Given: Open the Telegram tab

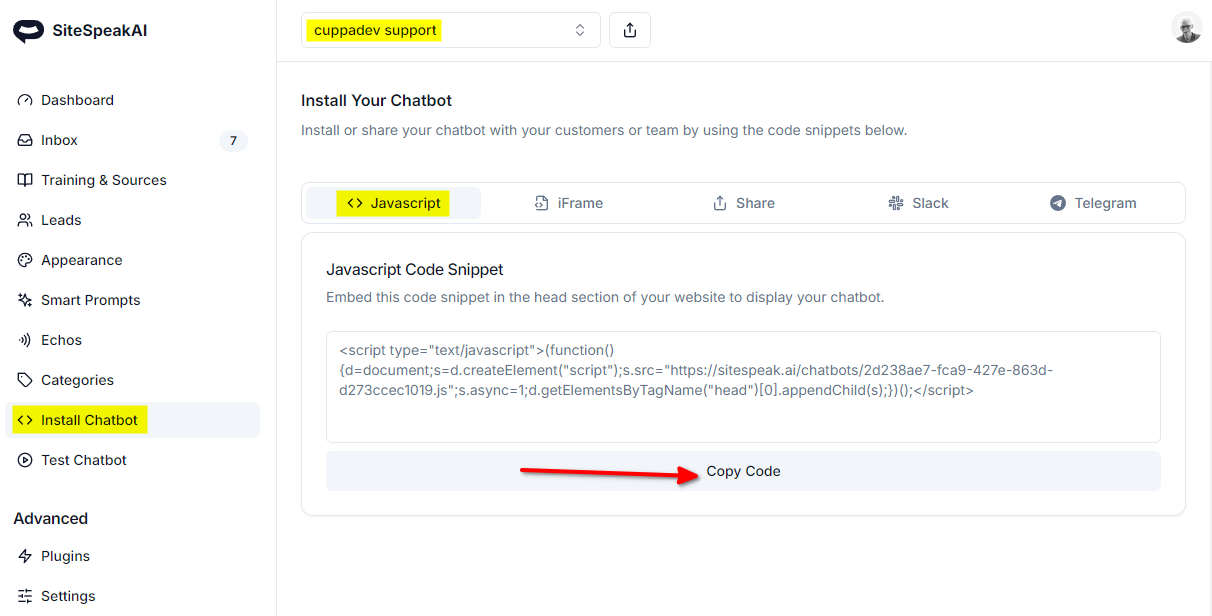Looking at the screenshot, I should point(1093,203).
